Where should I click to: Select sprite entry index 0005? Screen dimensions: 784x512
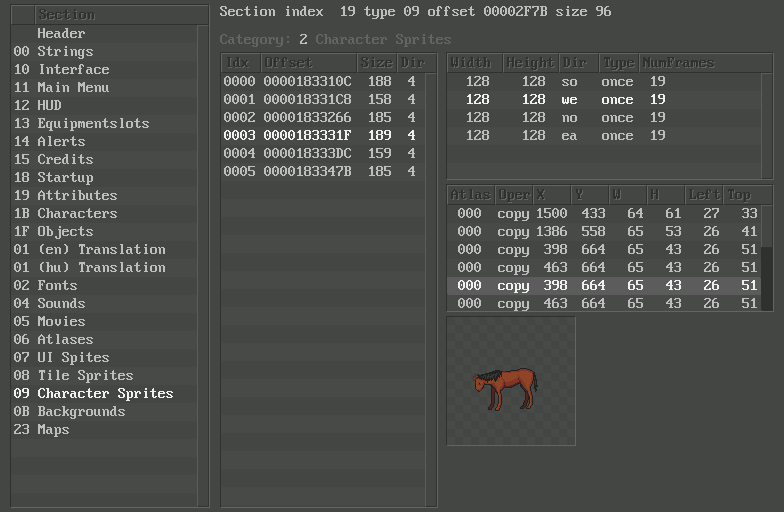click(x=320, y=171)
